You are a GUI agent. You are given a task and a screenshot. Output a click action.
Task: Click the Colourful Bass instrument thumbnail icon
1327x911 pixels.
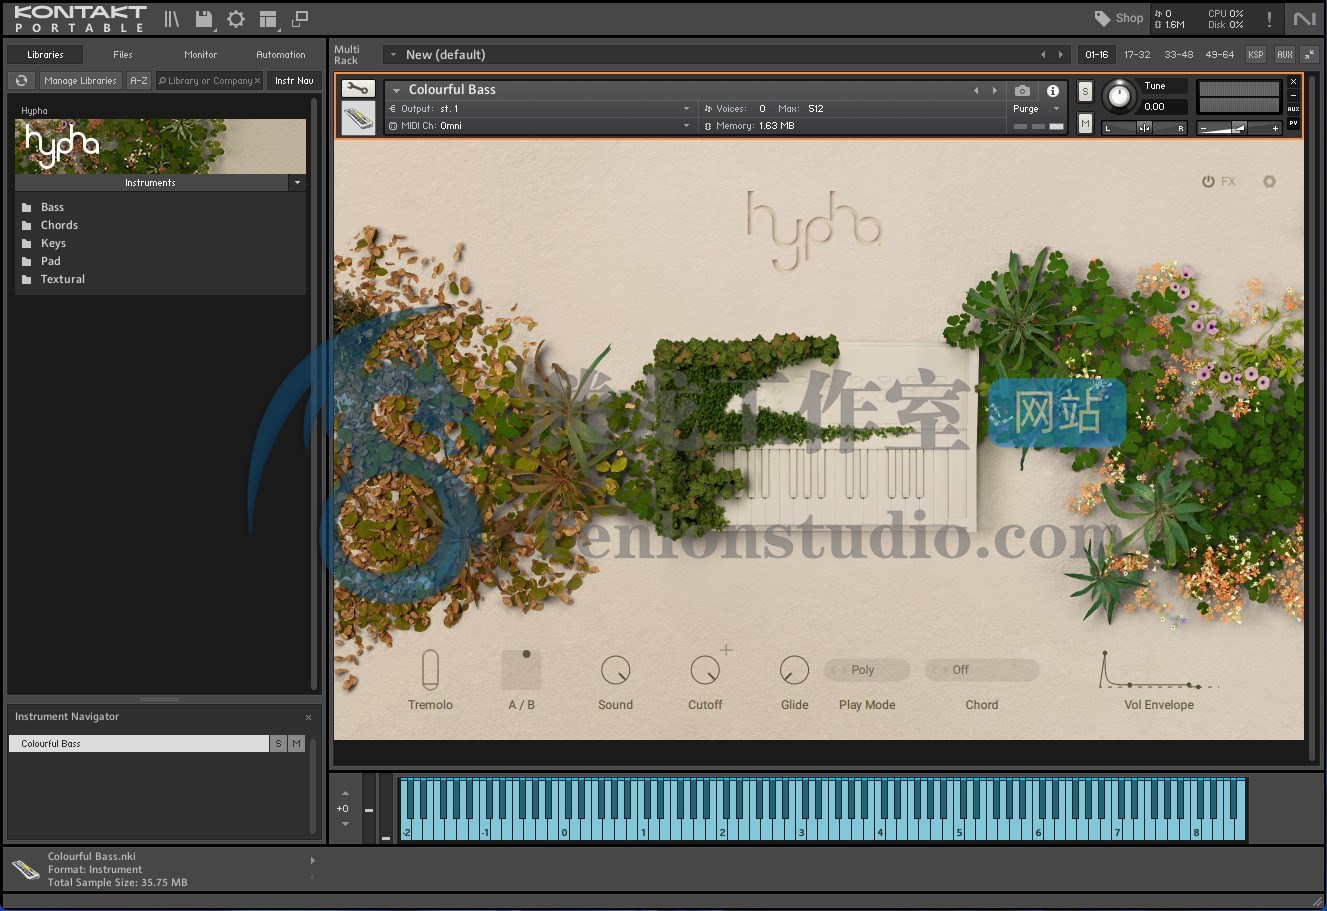[x=358, y=118]
